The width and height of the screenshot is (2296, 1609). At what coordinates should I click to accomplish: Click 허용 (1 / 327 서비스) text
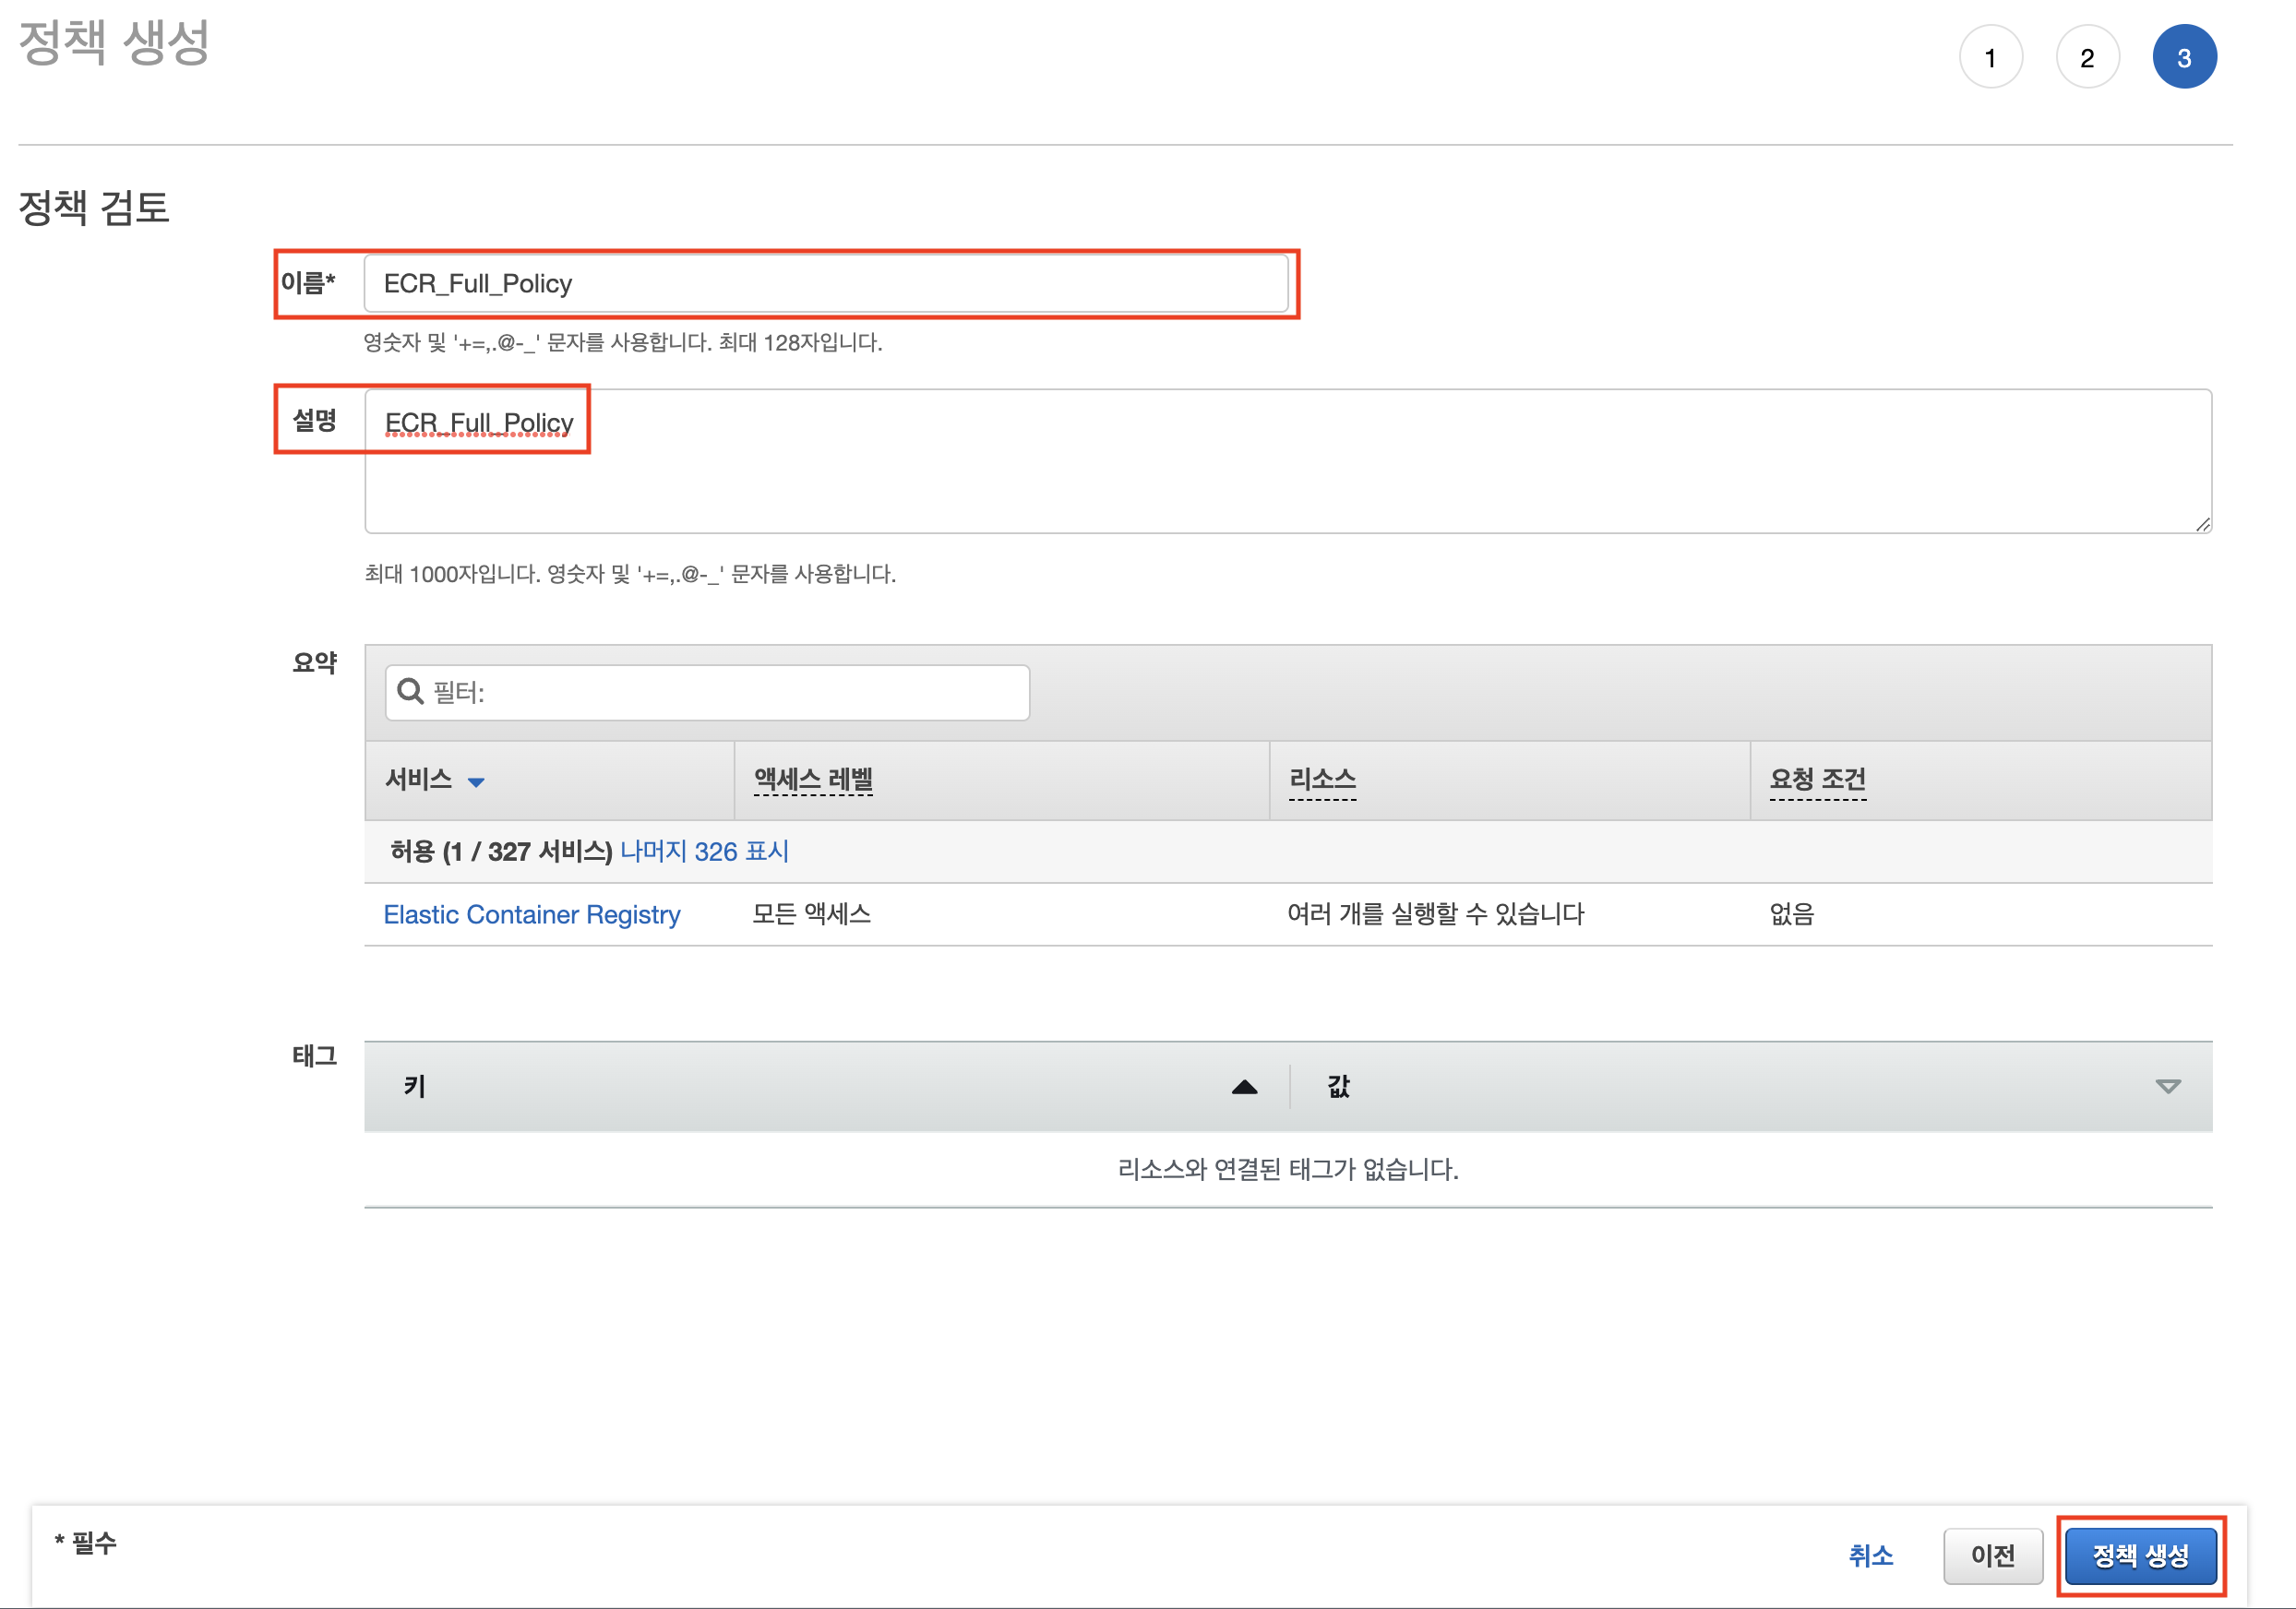(x=500, y=851)
